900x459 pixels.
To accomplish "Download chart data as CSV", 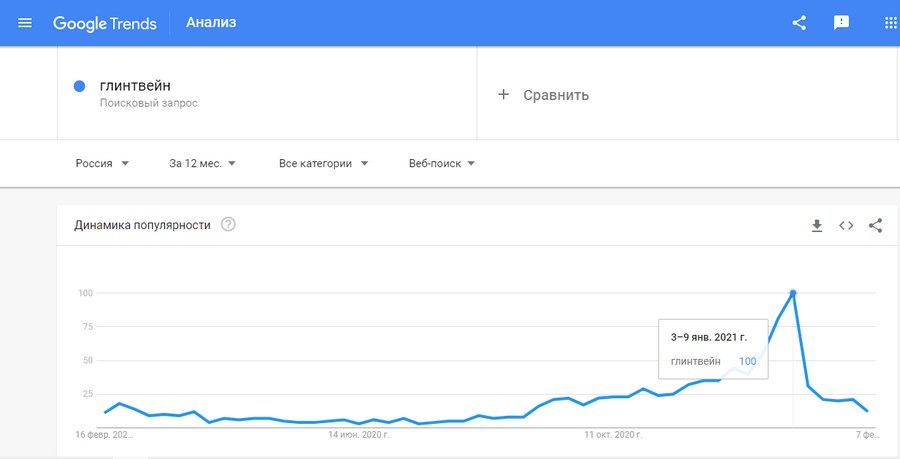I will 817,225.
